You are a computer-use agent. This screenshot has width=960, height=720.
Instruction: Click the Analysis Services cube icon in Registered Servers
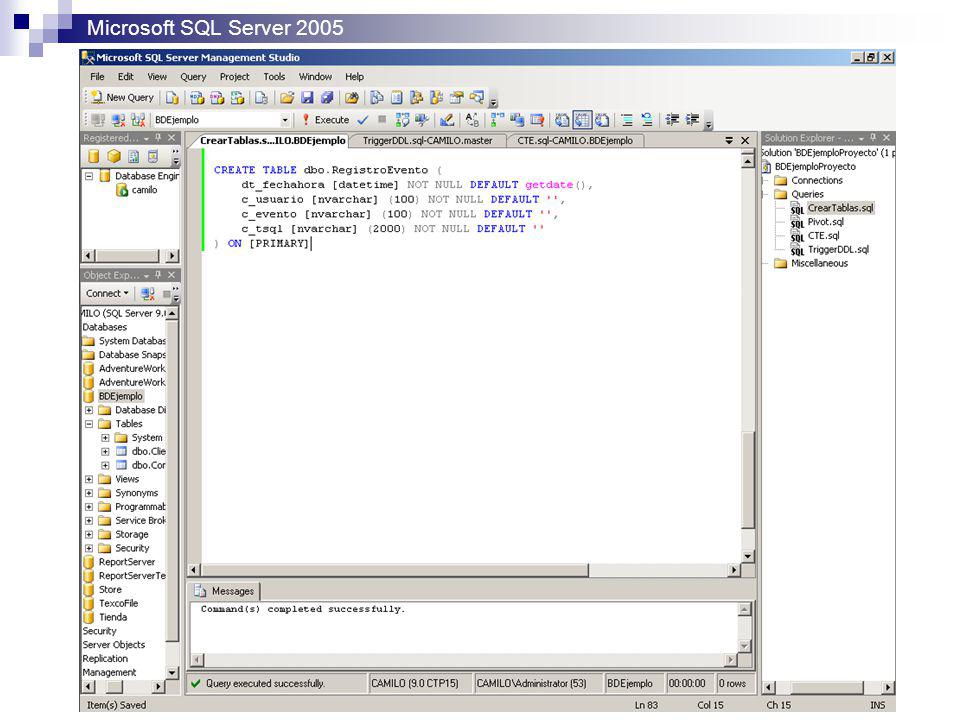[114, 157]
